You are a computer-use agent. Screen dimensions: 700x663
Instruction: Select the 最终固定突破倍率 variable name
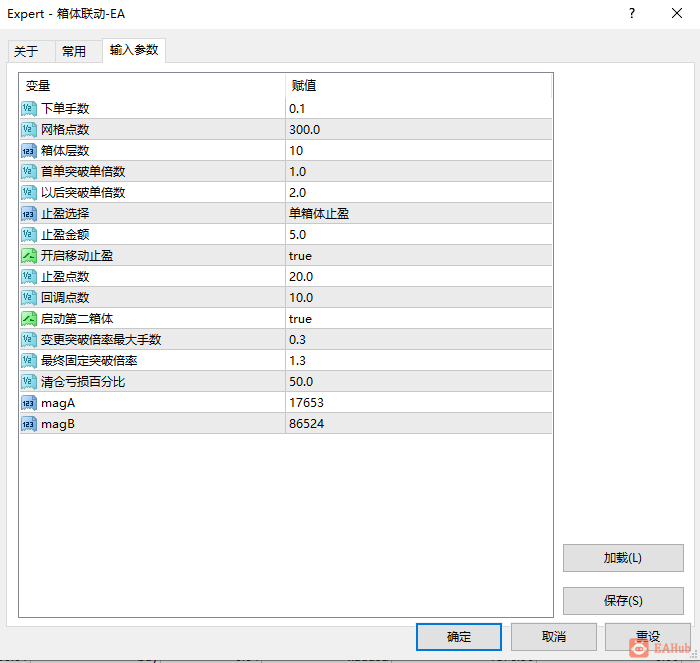coord(89,360)
